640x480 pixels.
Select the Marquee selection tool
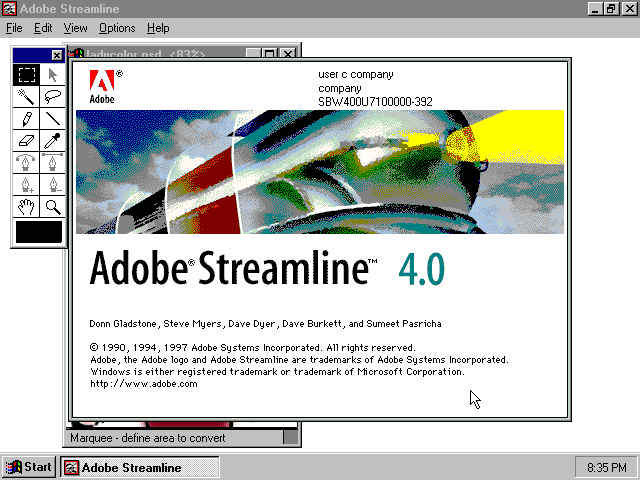[26, 75]
